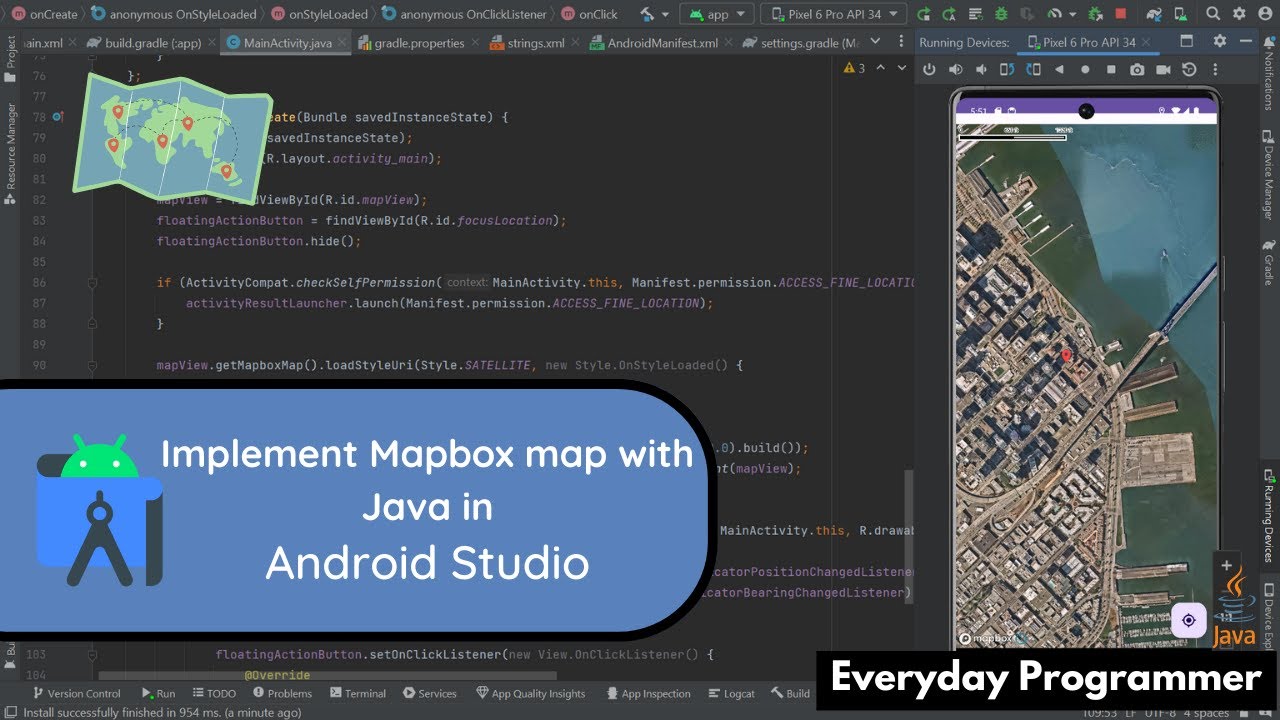1280x720 pixels.
Task: Click the anonymous OnStyleLoaded breadcrumb
Action: pyautogui.click(x=172, y=14)
